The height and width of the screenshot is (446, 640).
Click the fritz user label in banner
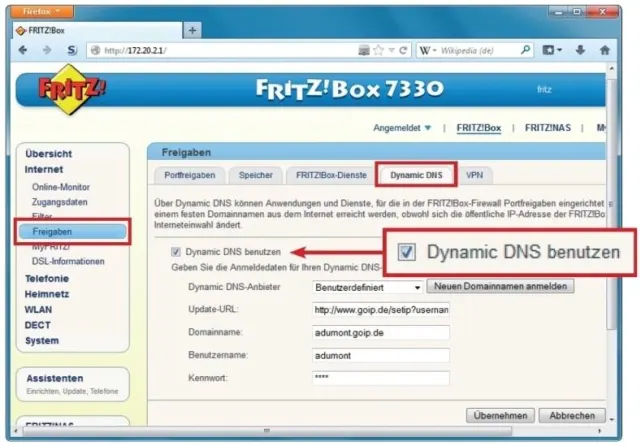pyautogui.click(x=544, y=90)
